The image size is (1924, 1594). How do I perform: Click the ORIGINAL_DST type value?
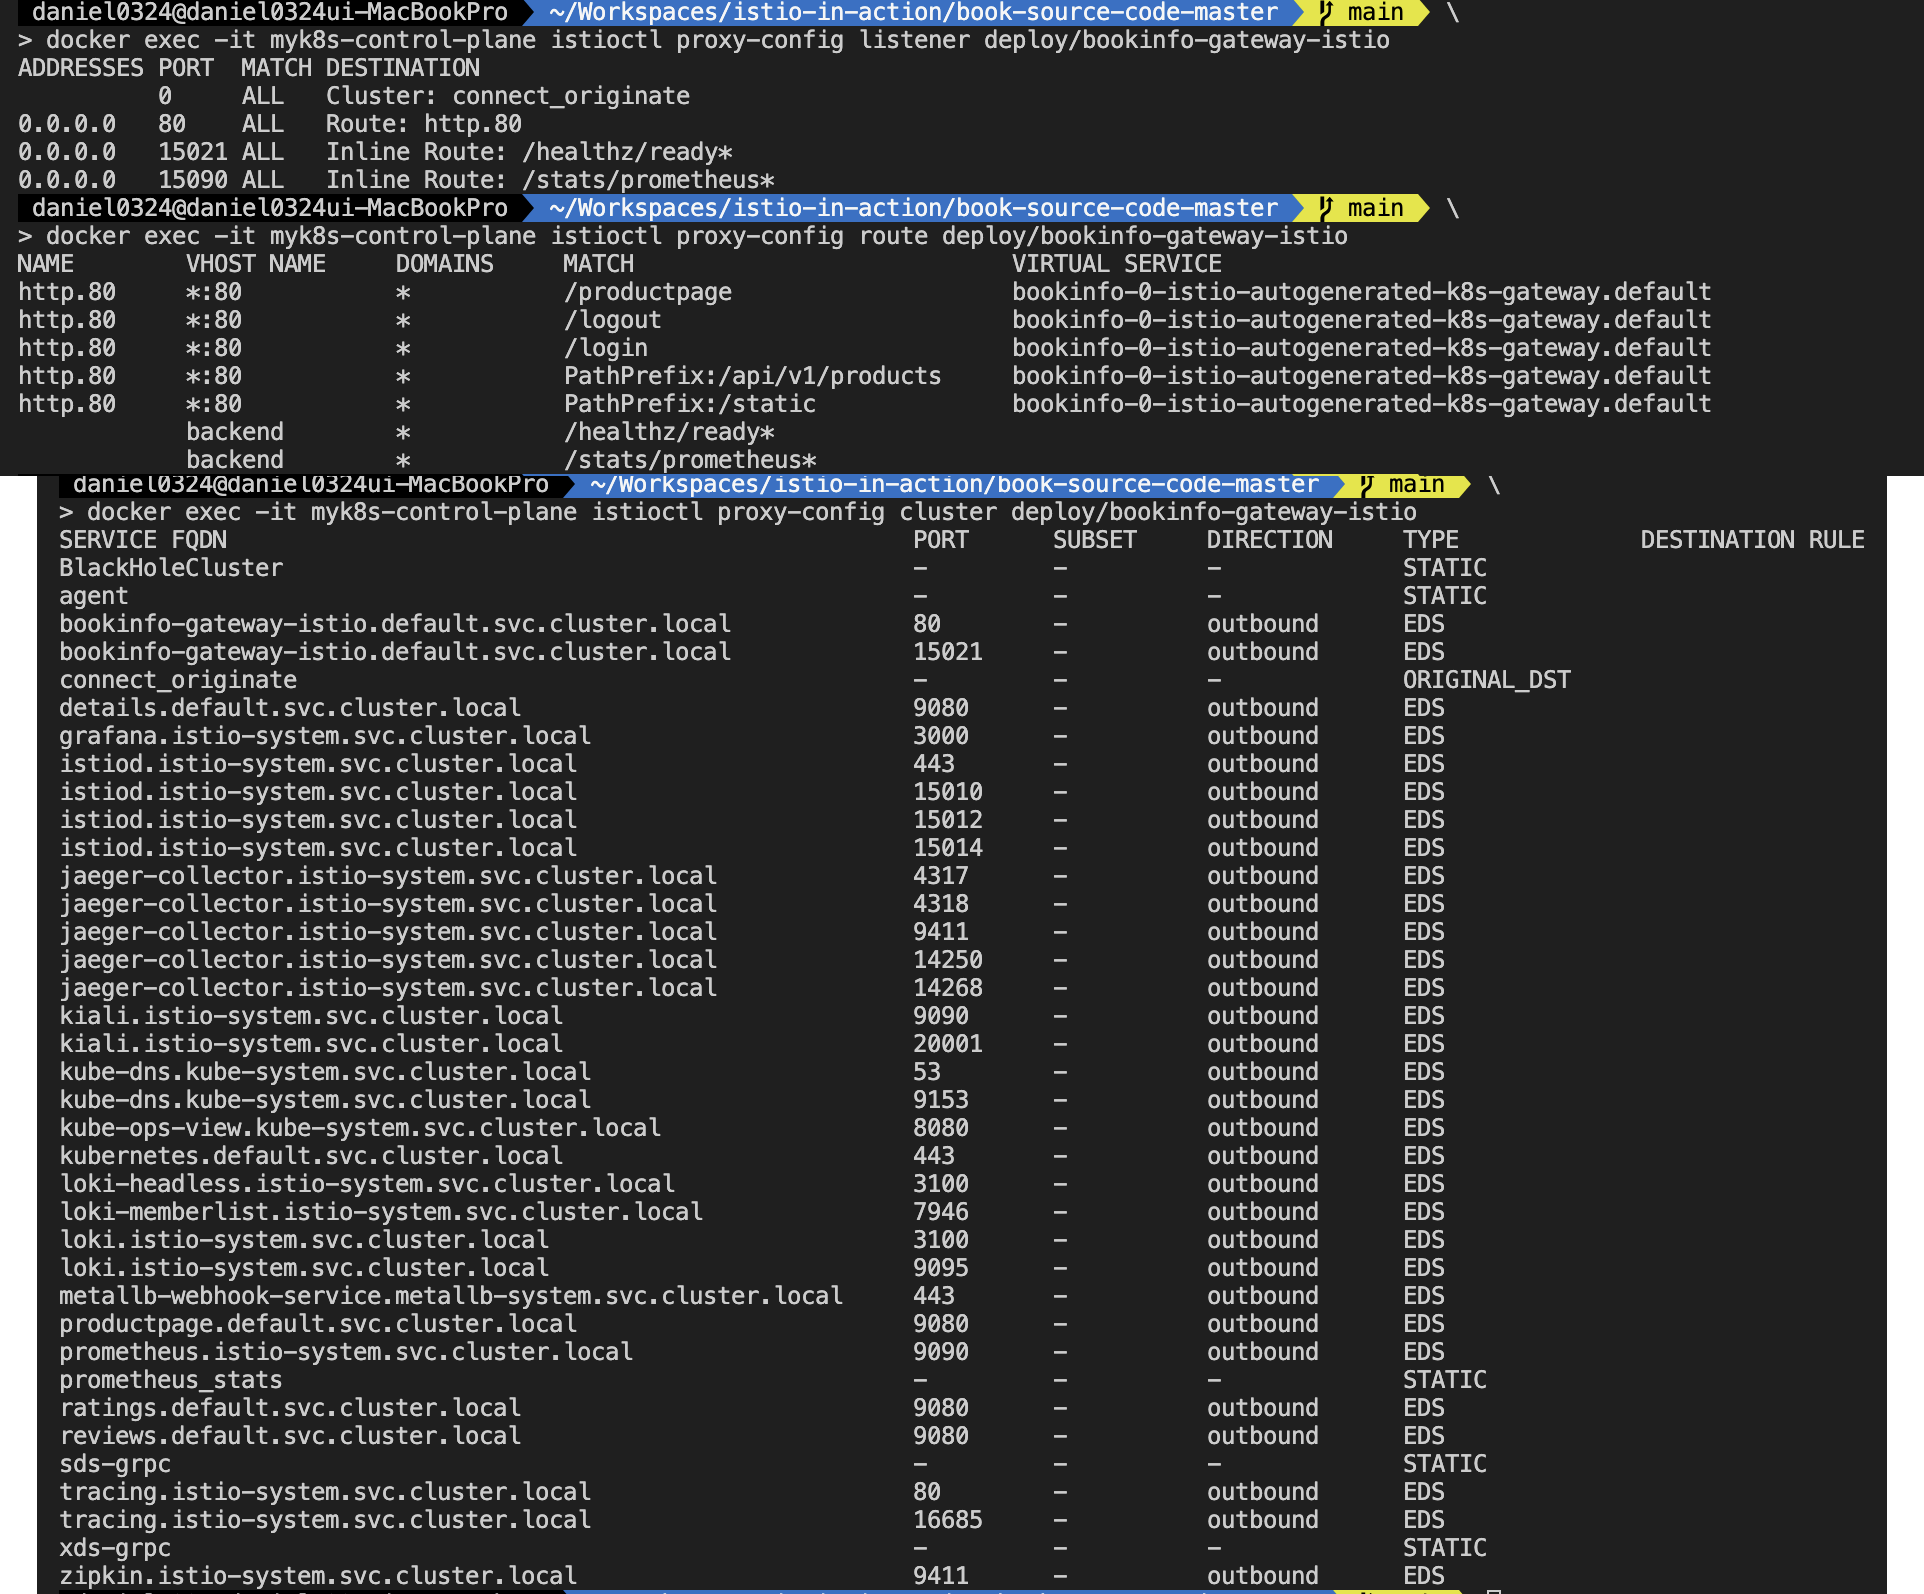point(1486,680)
